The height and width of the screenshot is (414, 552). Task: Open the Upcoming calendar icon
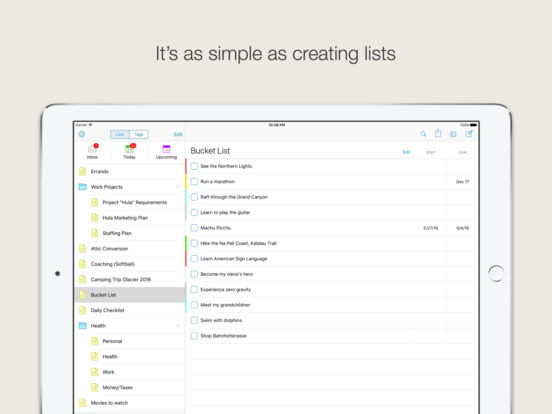(167, 149)
